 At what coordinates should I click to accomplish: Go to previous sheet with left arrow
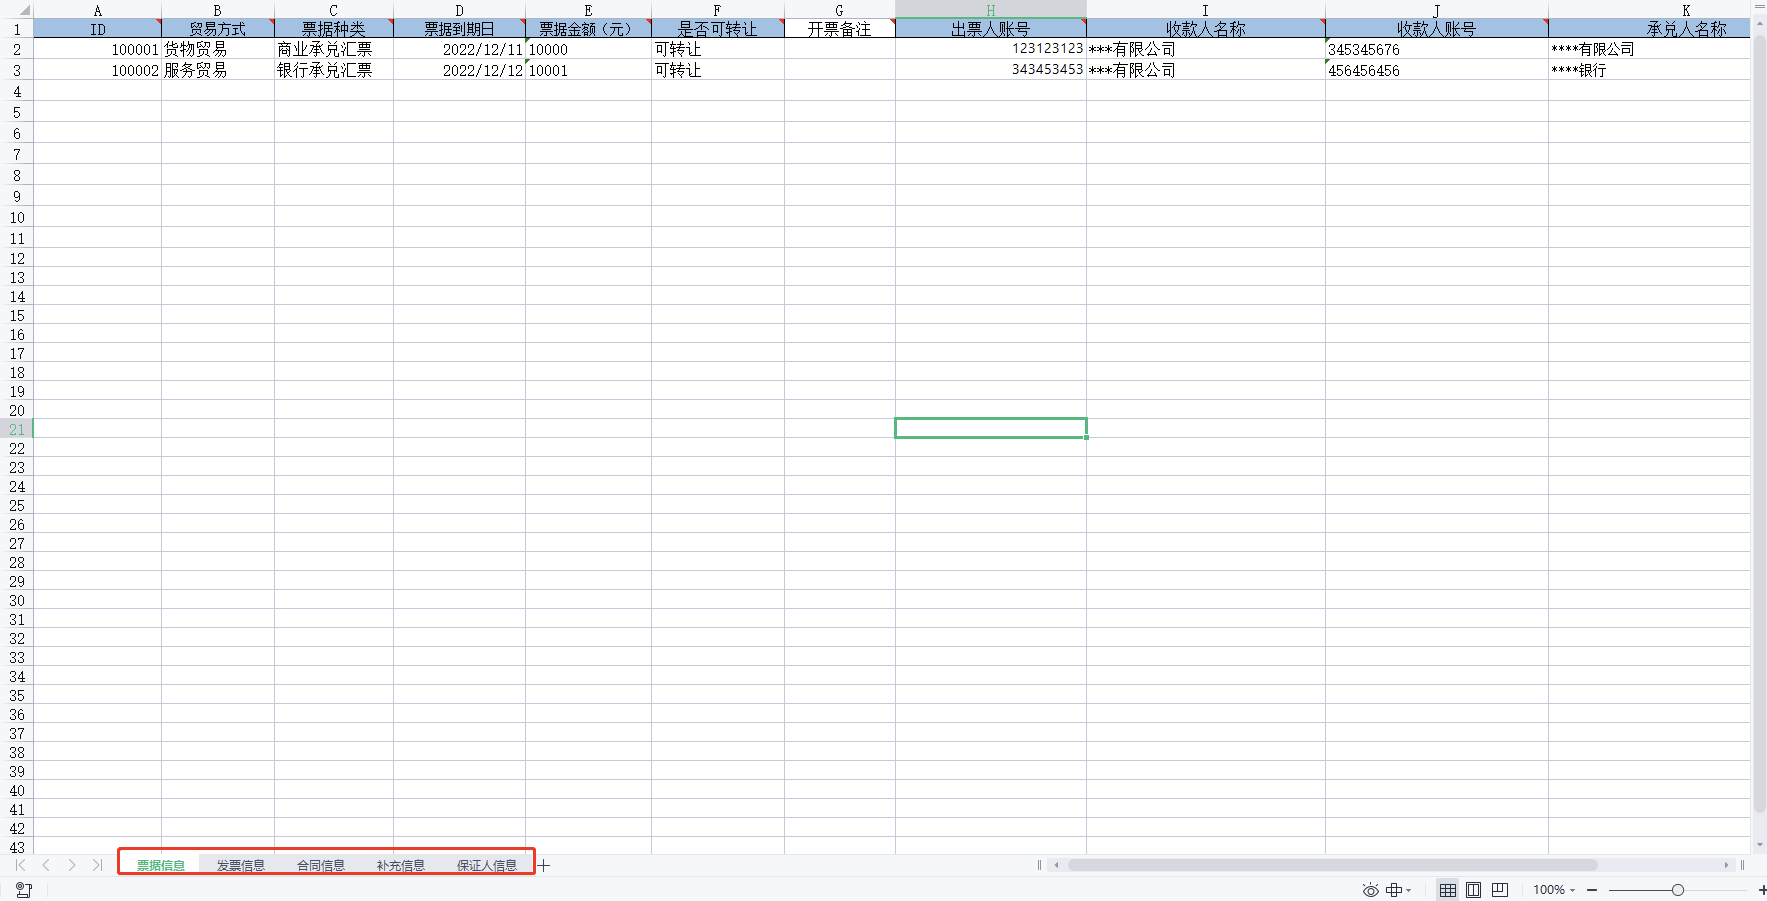[x=46, y=865]
